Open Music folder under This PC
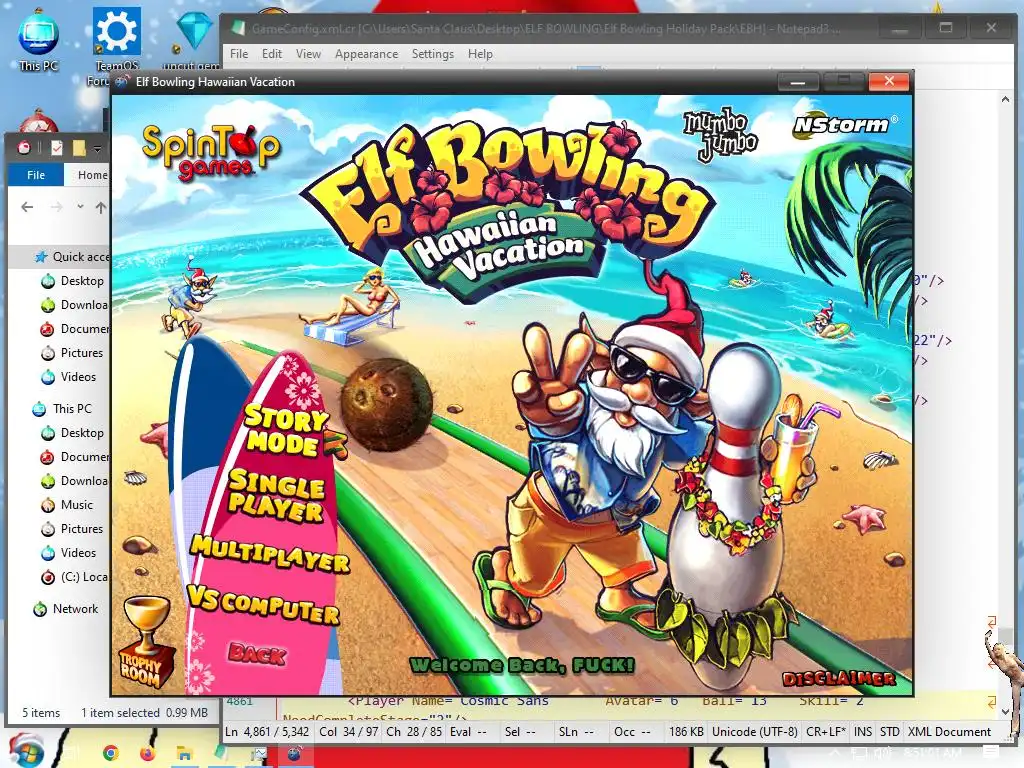 coord(67,505)
